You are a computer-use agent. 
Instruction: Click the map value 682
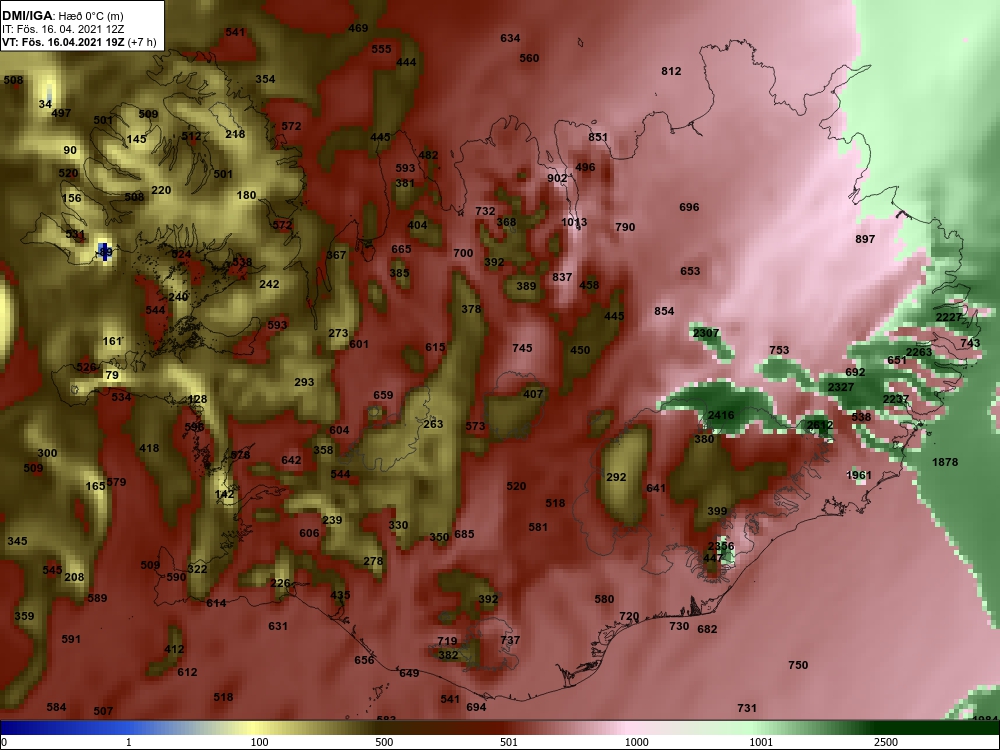click(707, 629)
